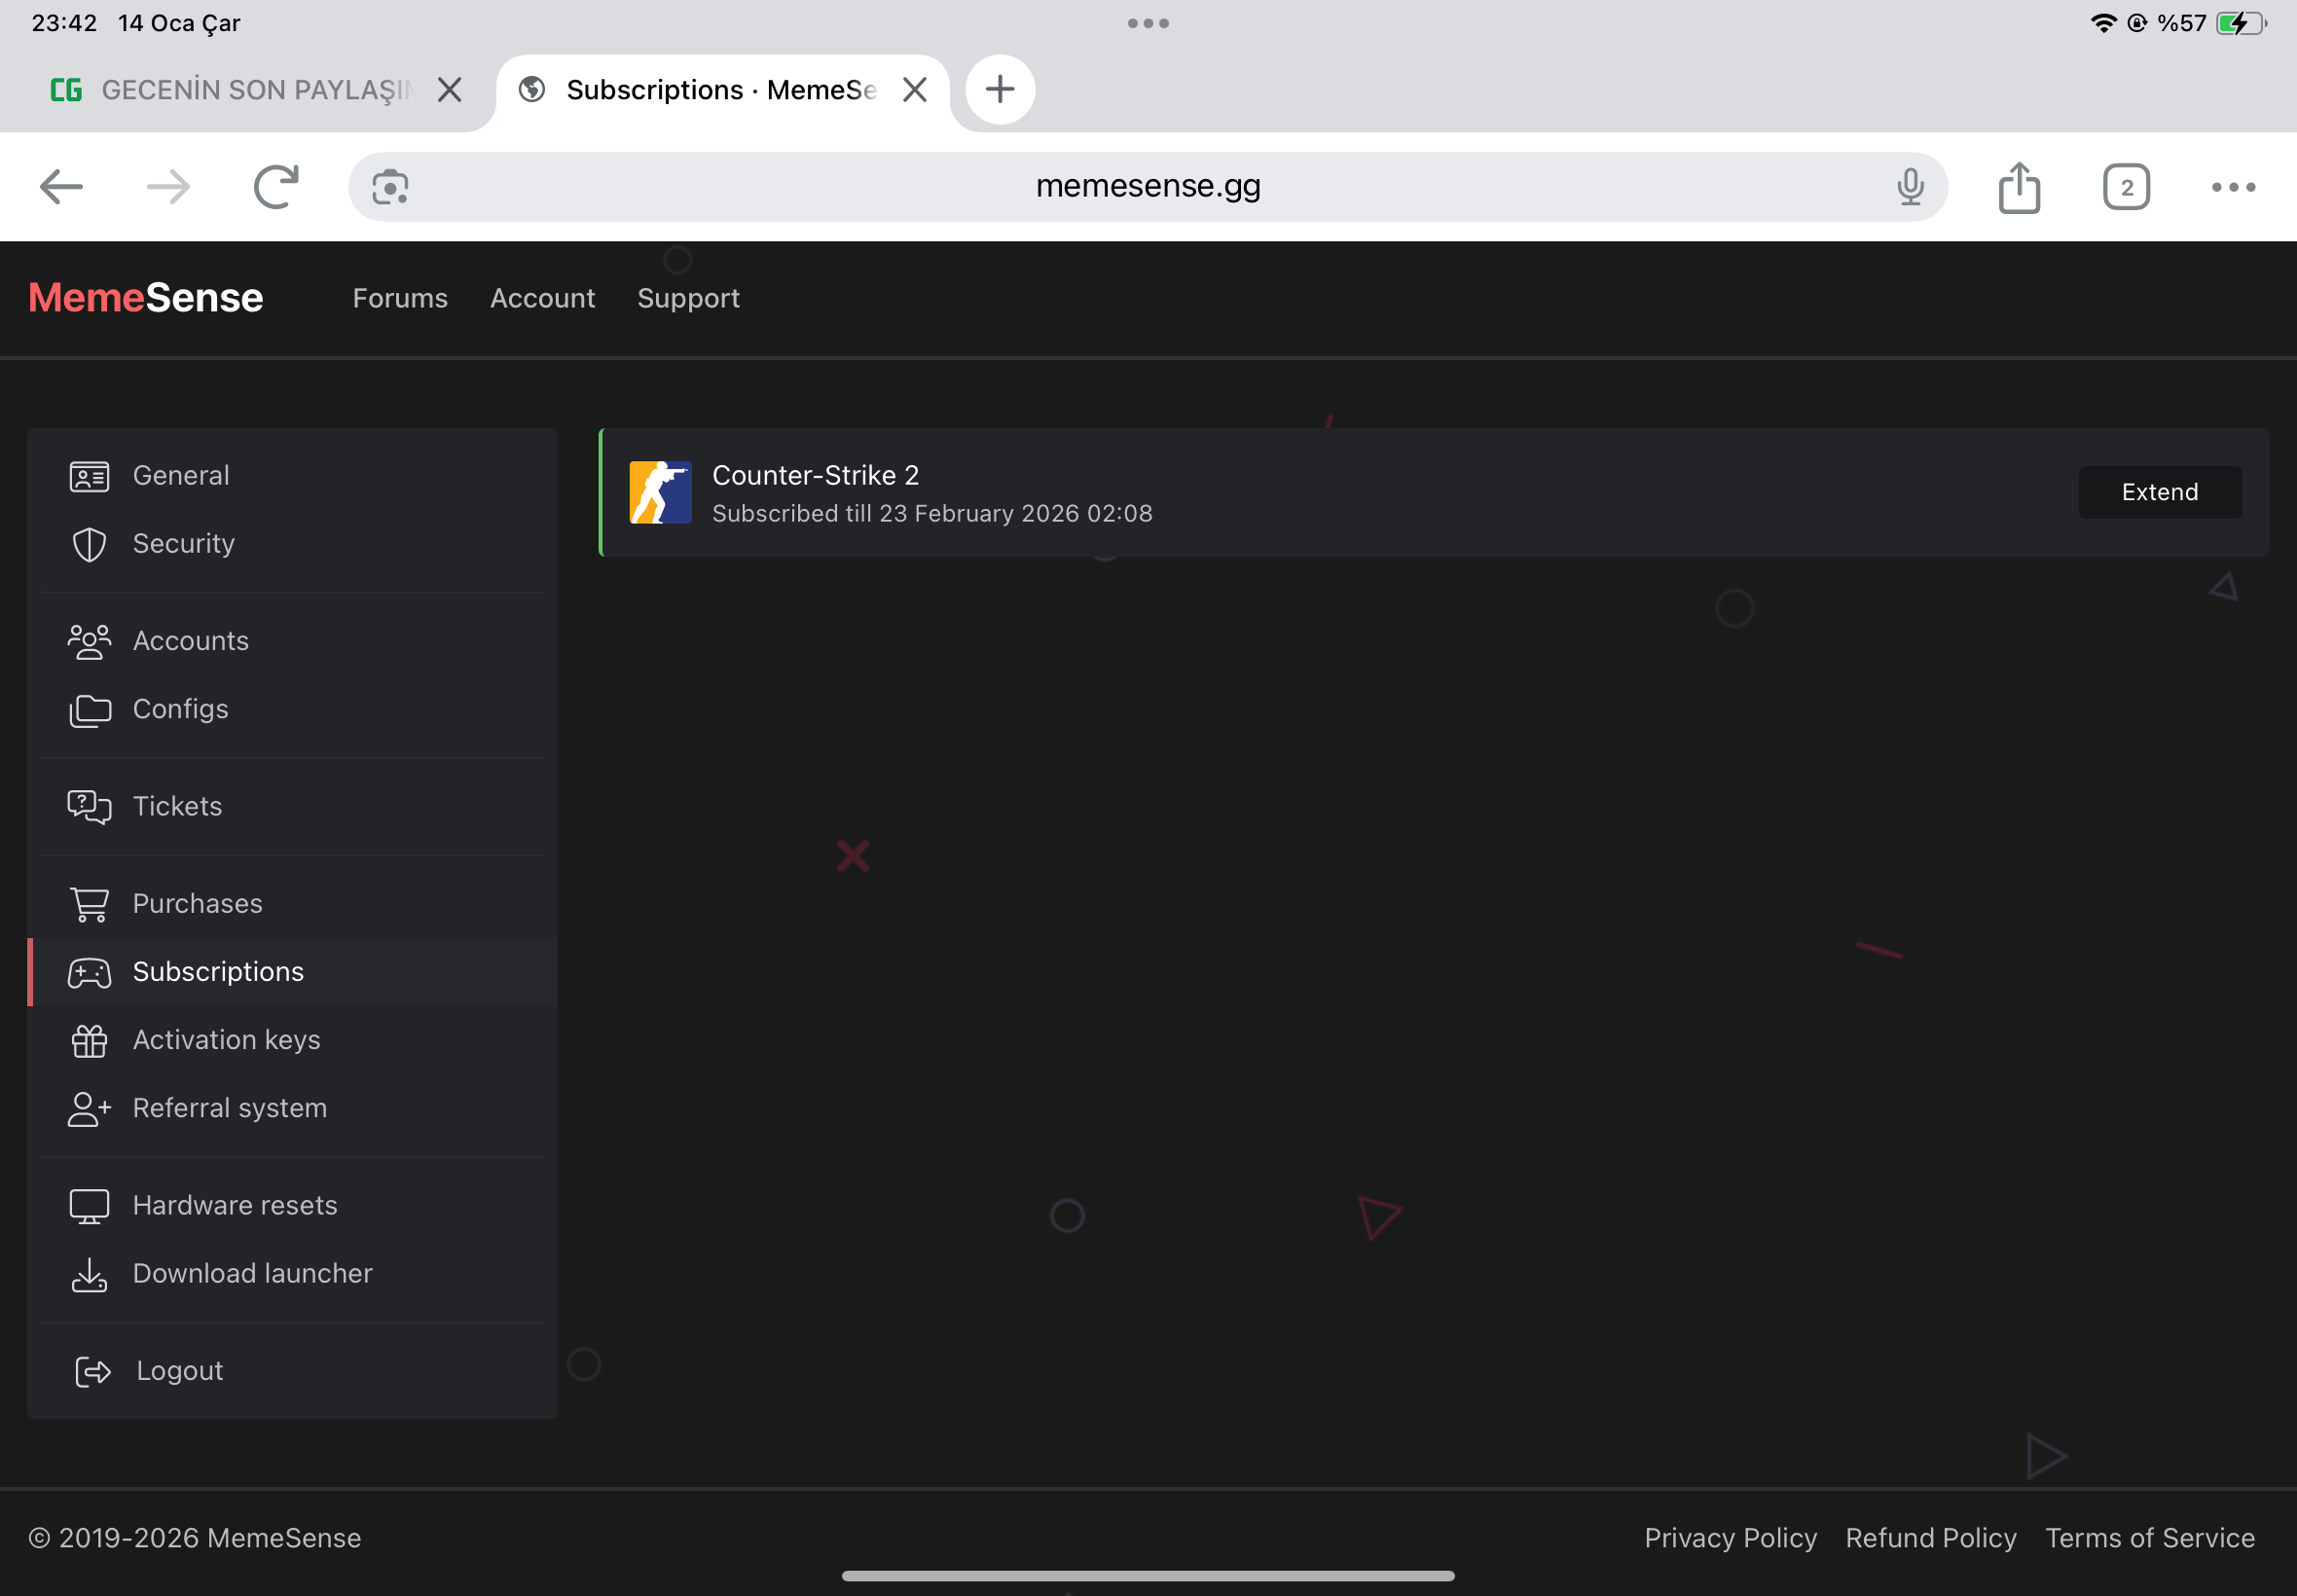
Task: Click the MemeSense logo
Action: 146,298
